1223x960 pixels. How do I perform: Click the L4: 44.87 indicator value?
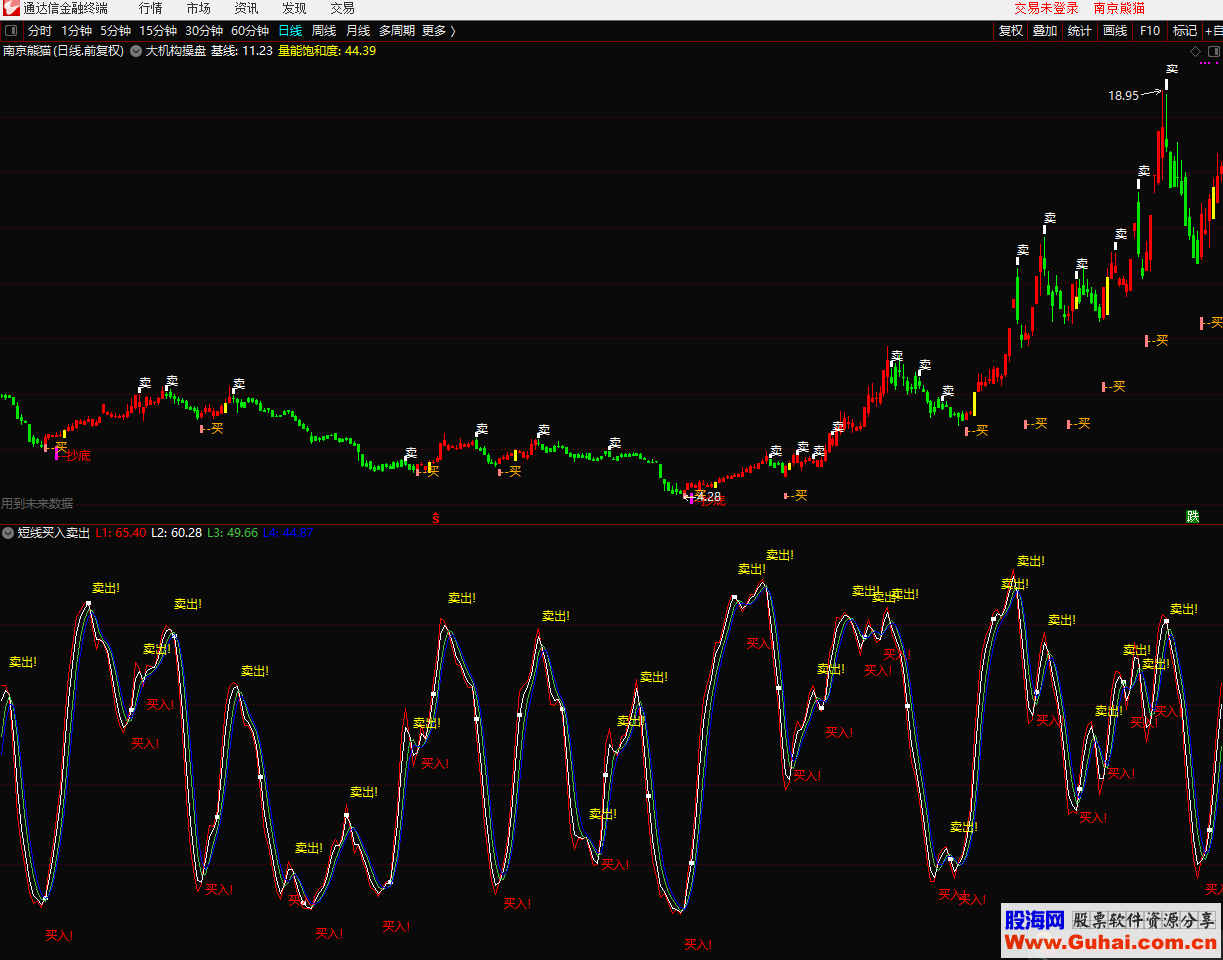click(x=288, y=533)
